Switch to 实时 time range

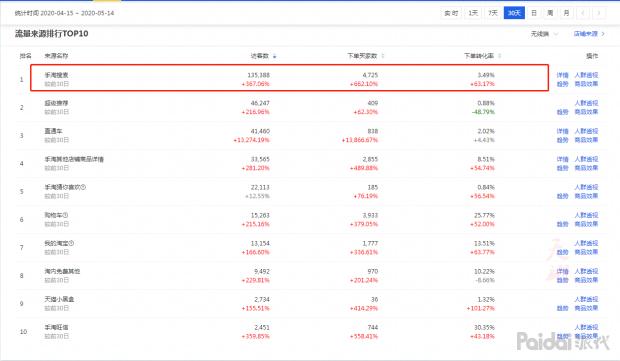tap(451, 13)
